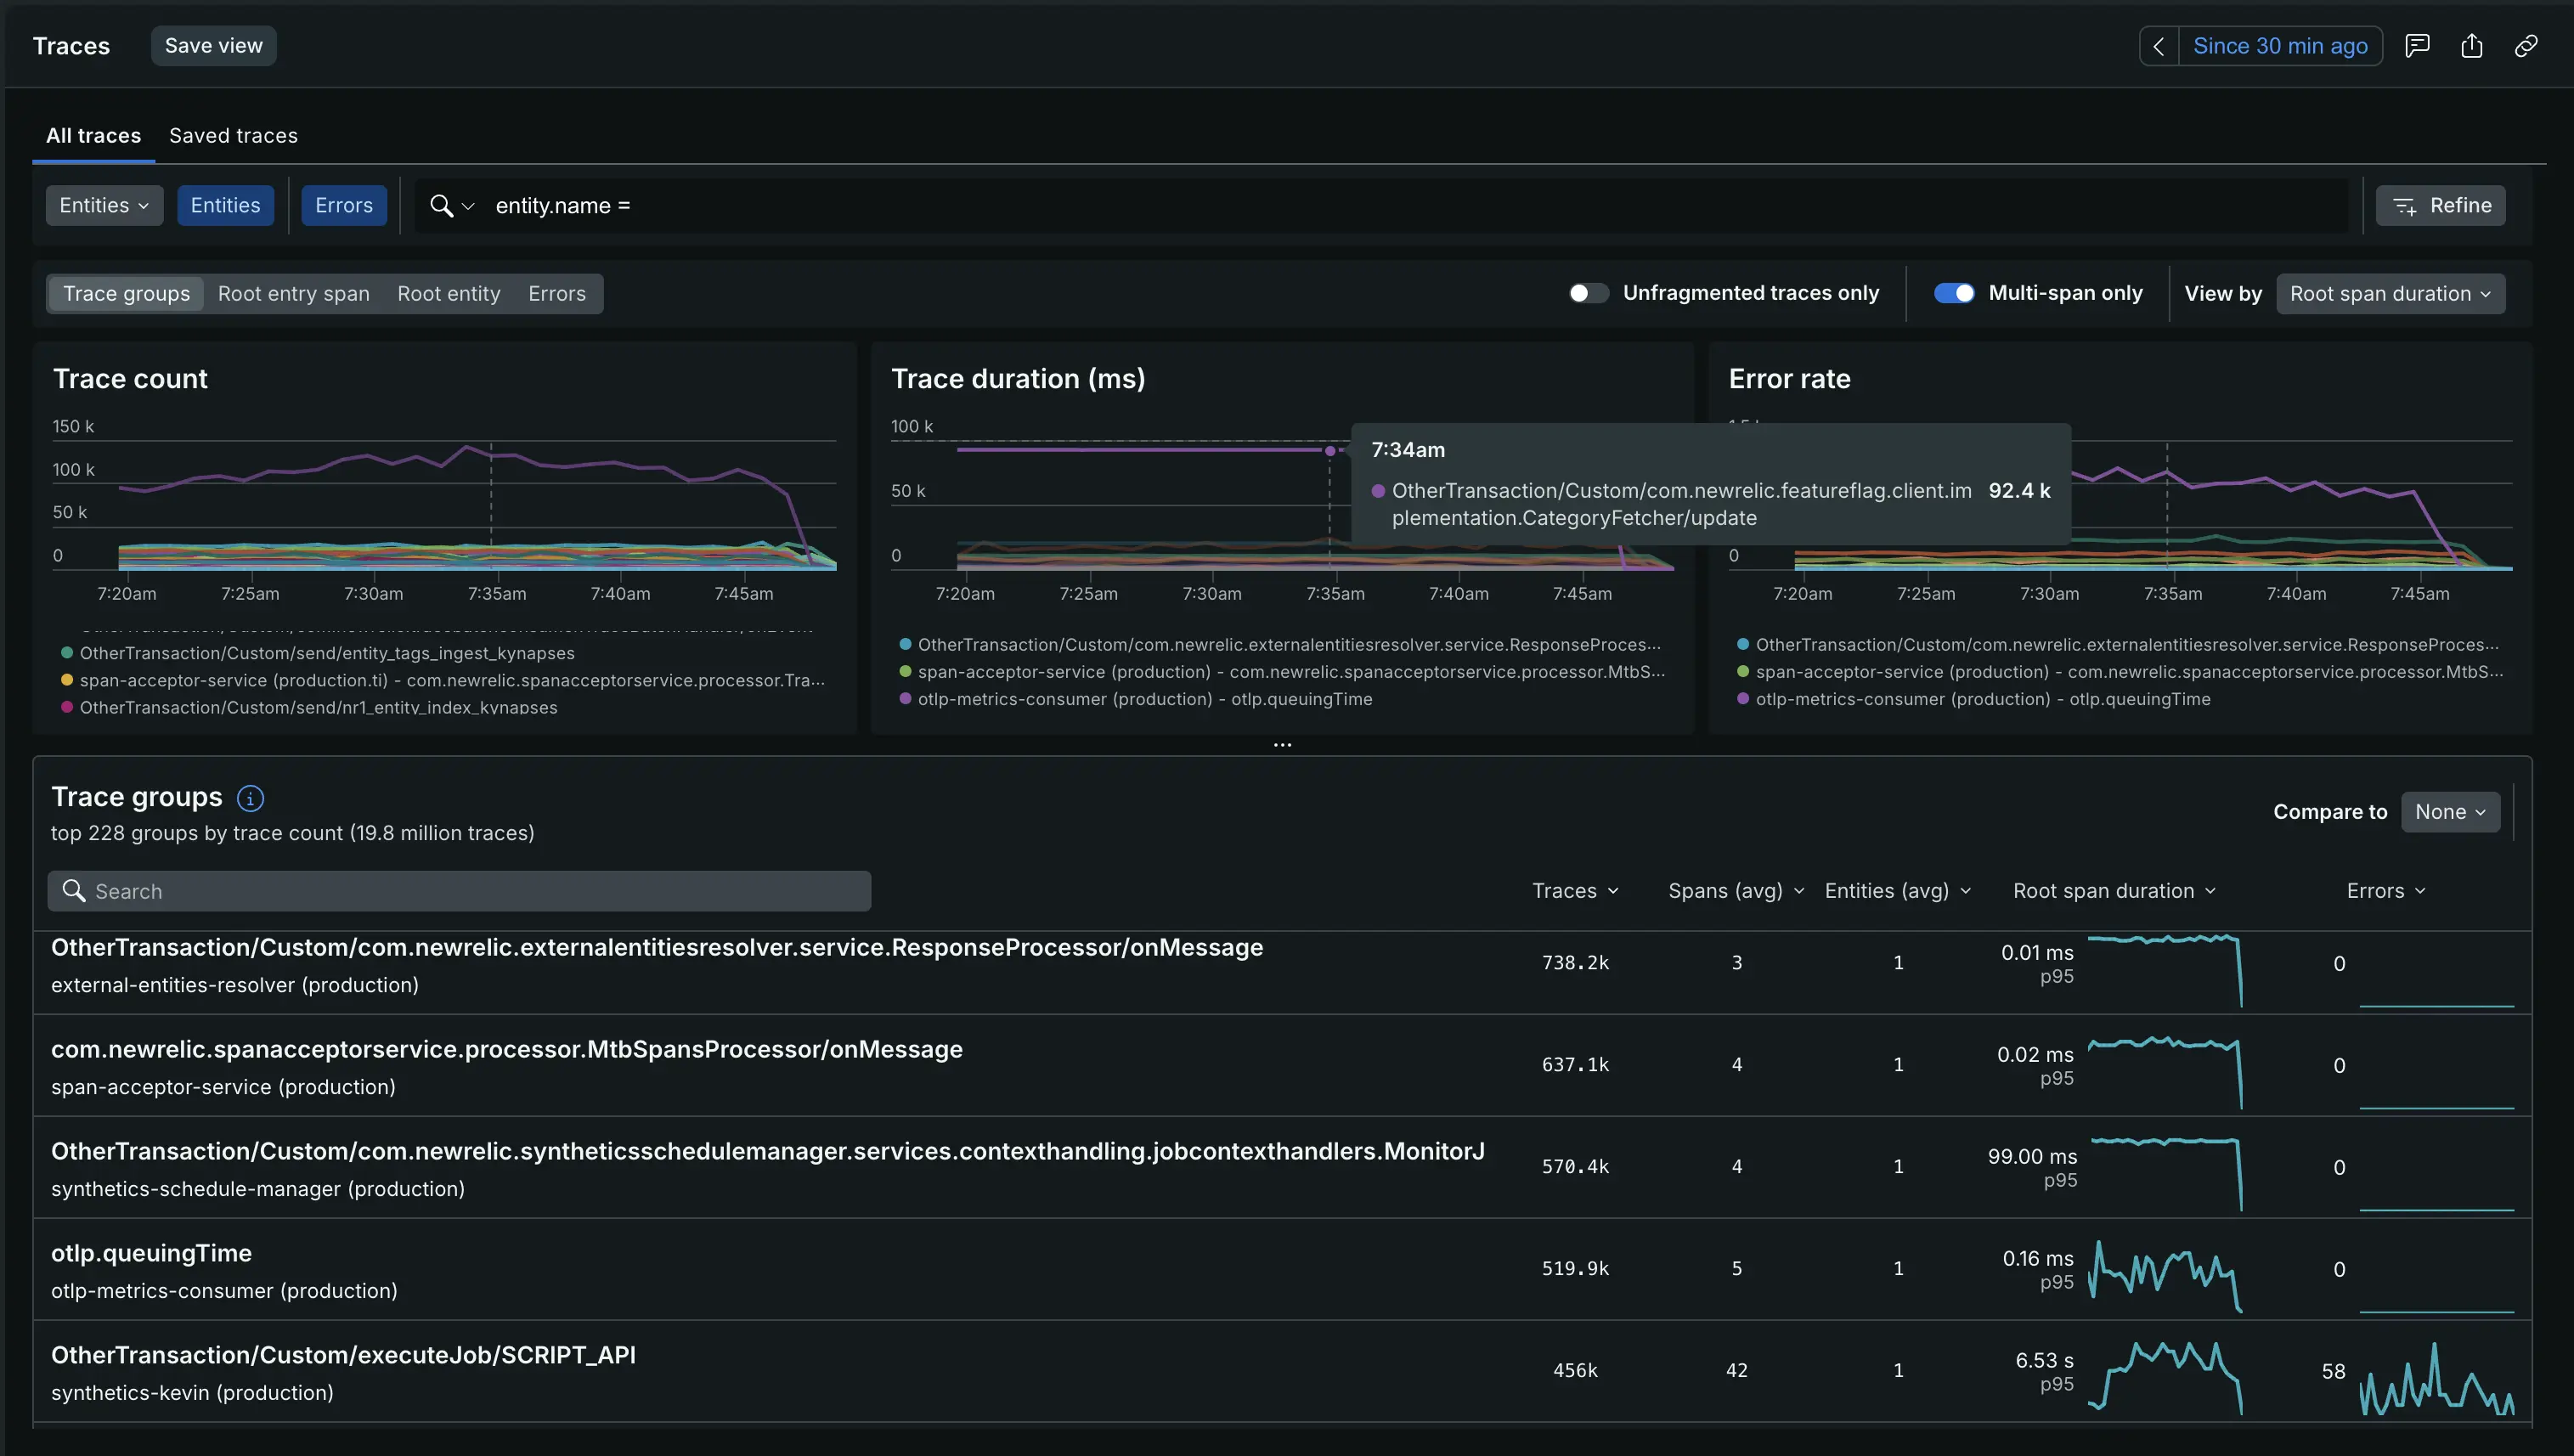The image size is (2574, 1456).
Task: Toggle the Errors filter chip
Action: point(344,206)
